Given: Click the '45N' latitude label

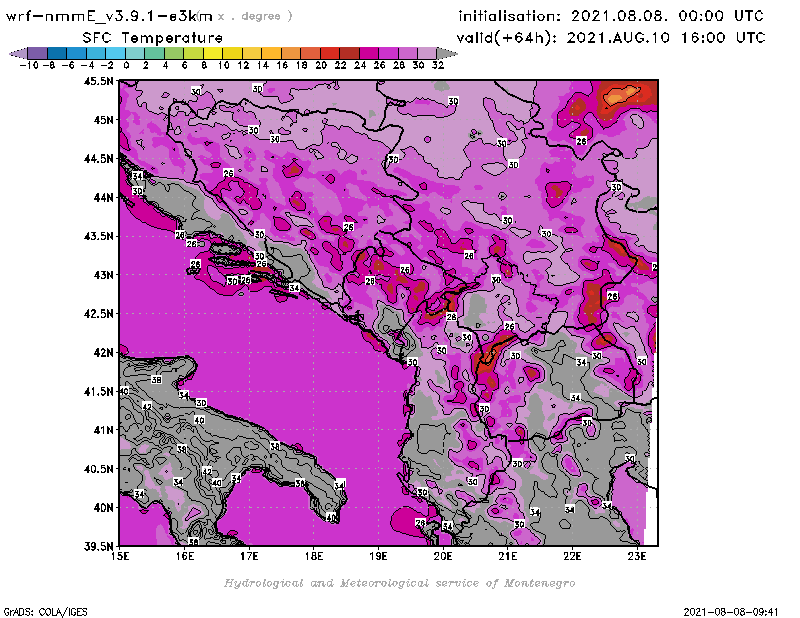Looking at the screenshot, I should (x=103, y=120).
